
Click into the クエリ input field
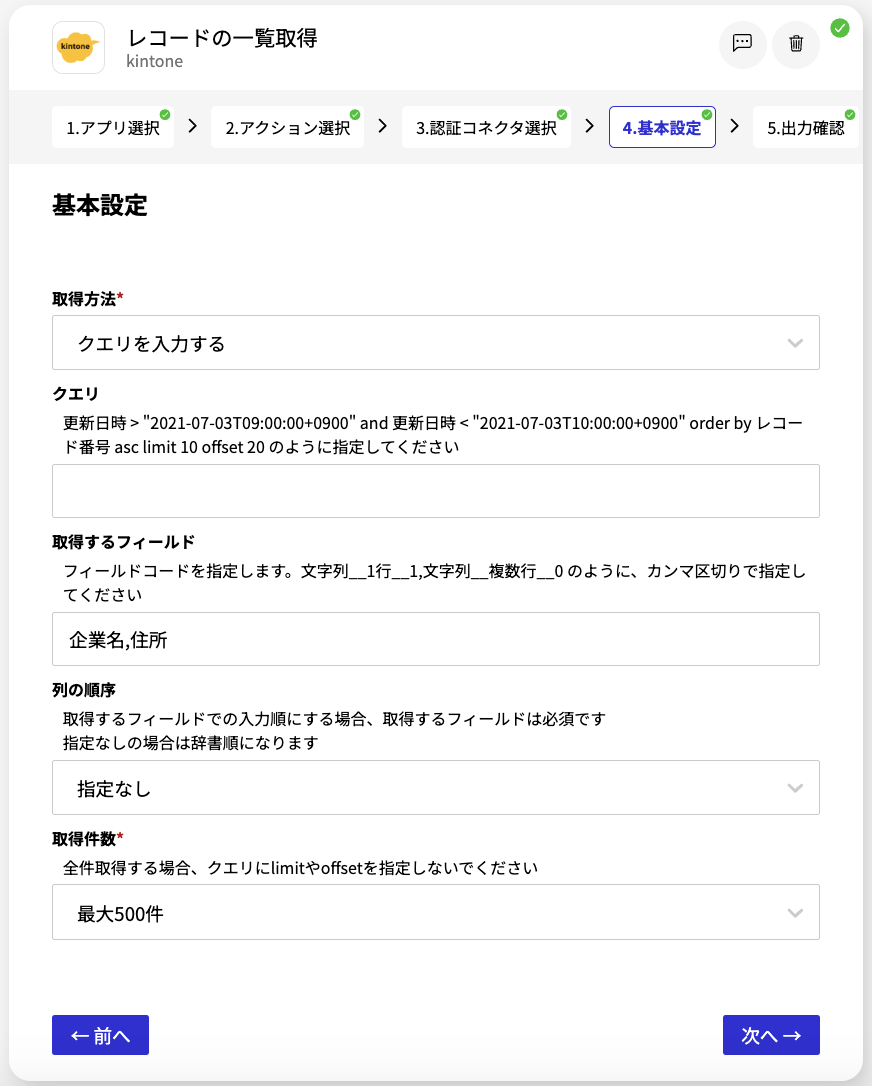click(436, 491)
